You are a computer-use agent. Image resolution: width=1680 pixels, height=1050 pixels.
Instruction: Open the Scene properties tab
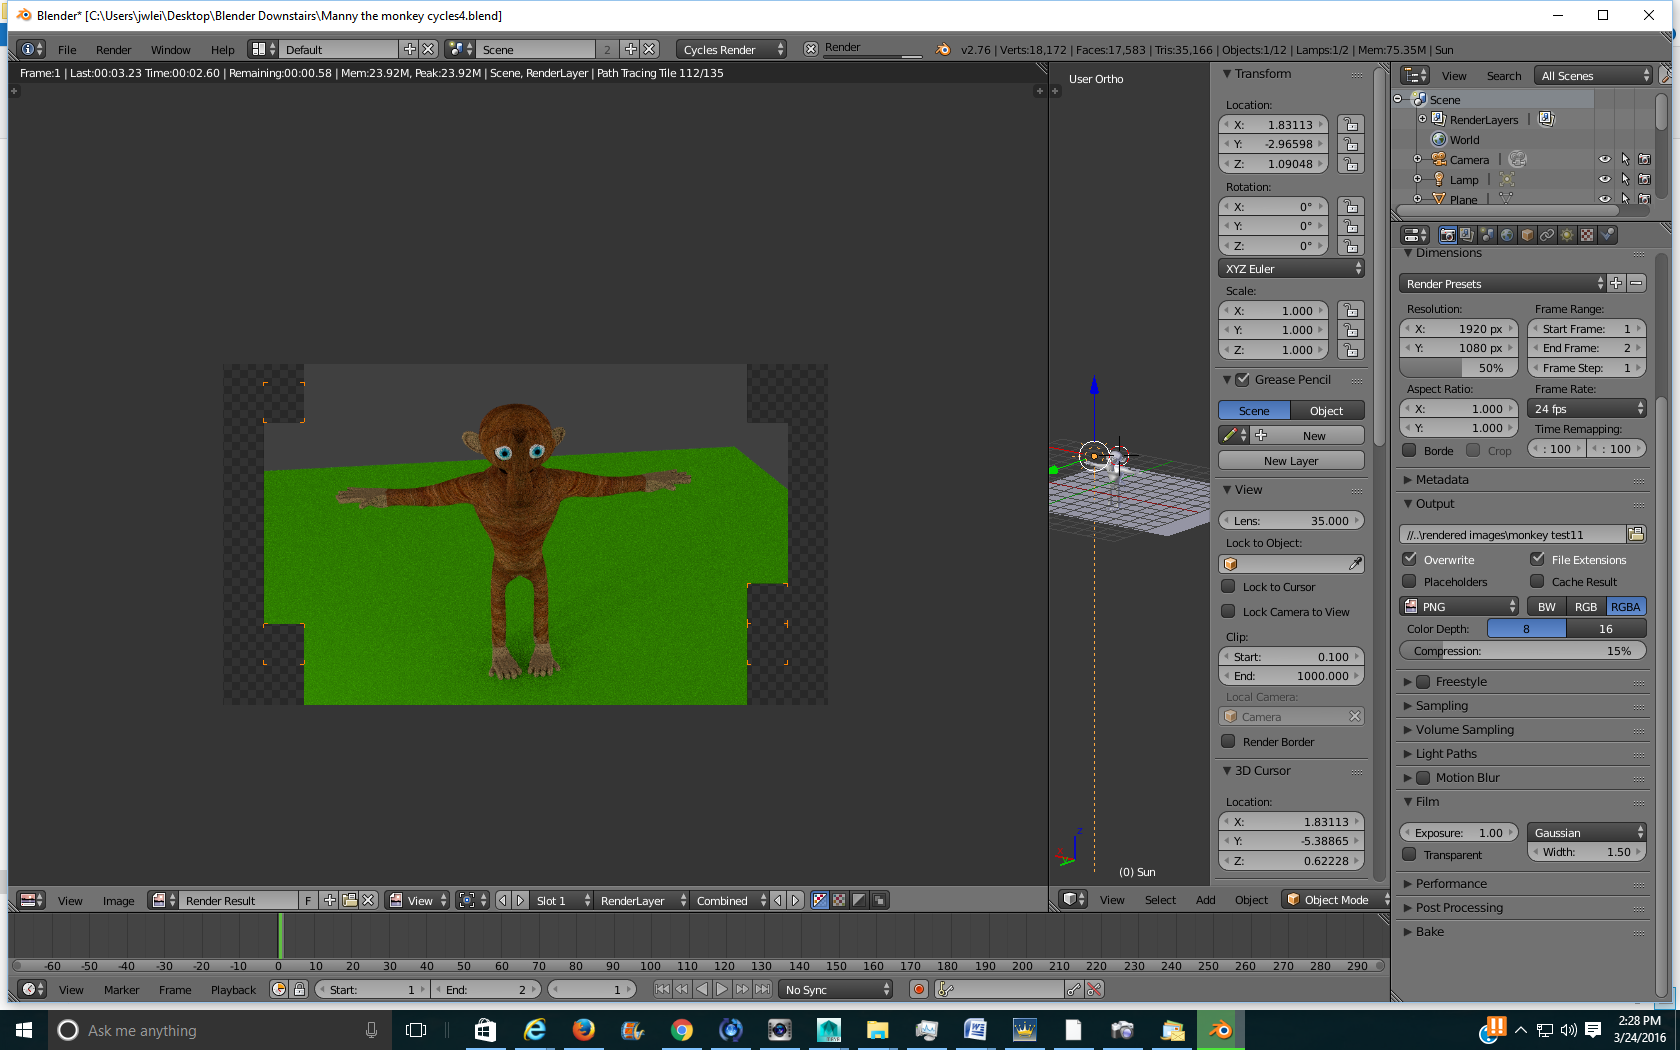click(x=1487, y=235)
